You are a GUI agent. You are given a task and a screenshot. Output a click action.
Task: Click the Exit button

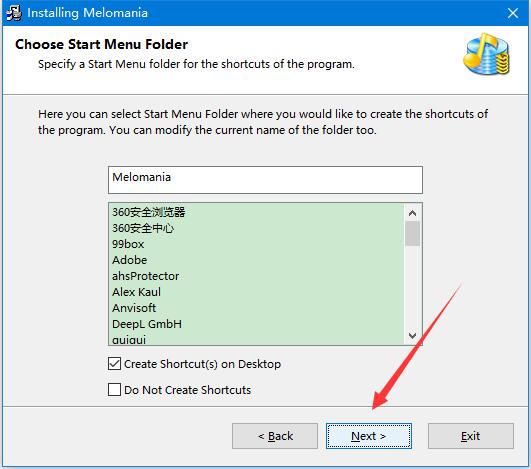point(471,436)
